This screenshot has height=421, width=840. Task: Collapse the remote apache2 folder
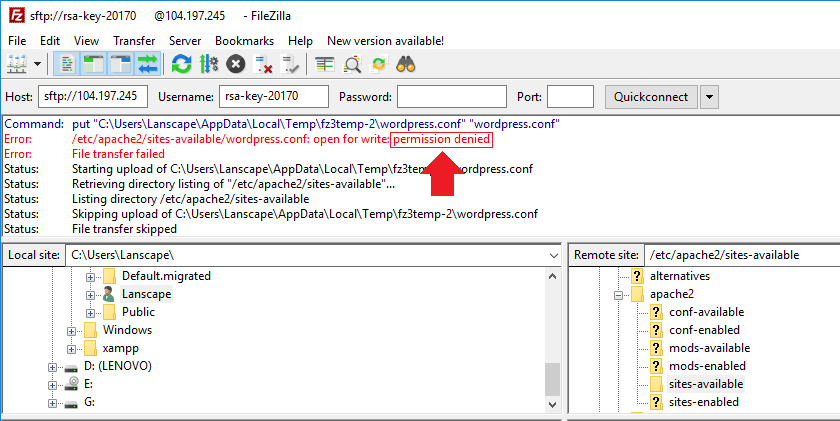(x=618, y=295)
